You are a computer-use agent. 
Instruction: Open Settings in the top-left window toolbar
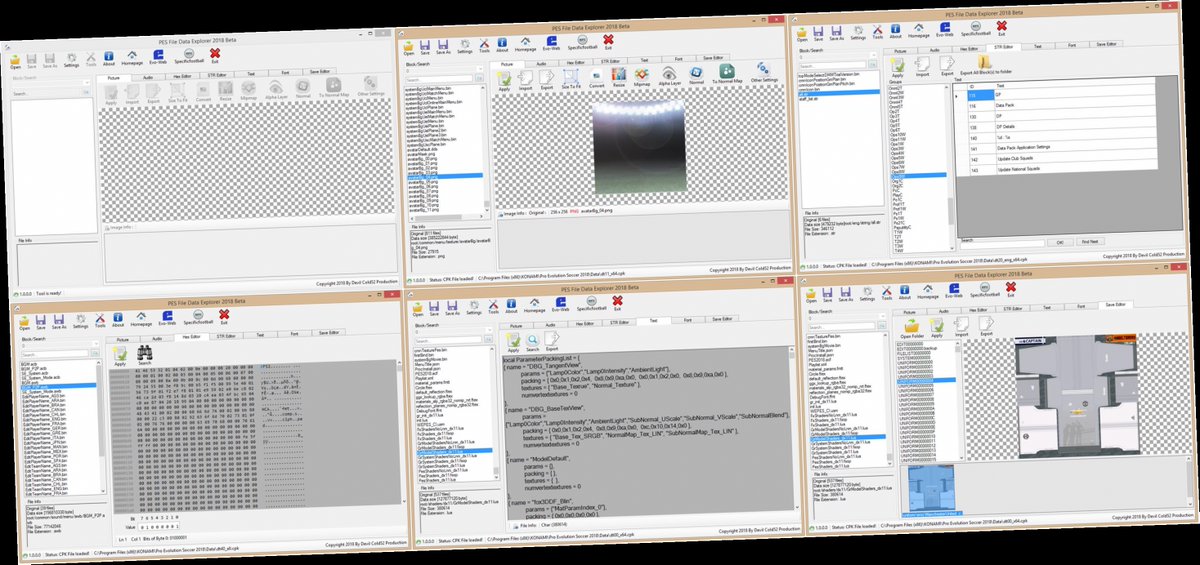click(71, 61)
